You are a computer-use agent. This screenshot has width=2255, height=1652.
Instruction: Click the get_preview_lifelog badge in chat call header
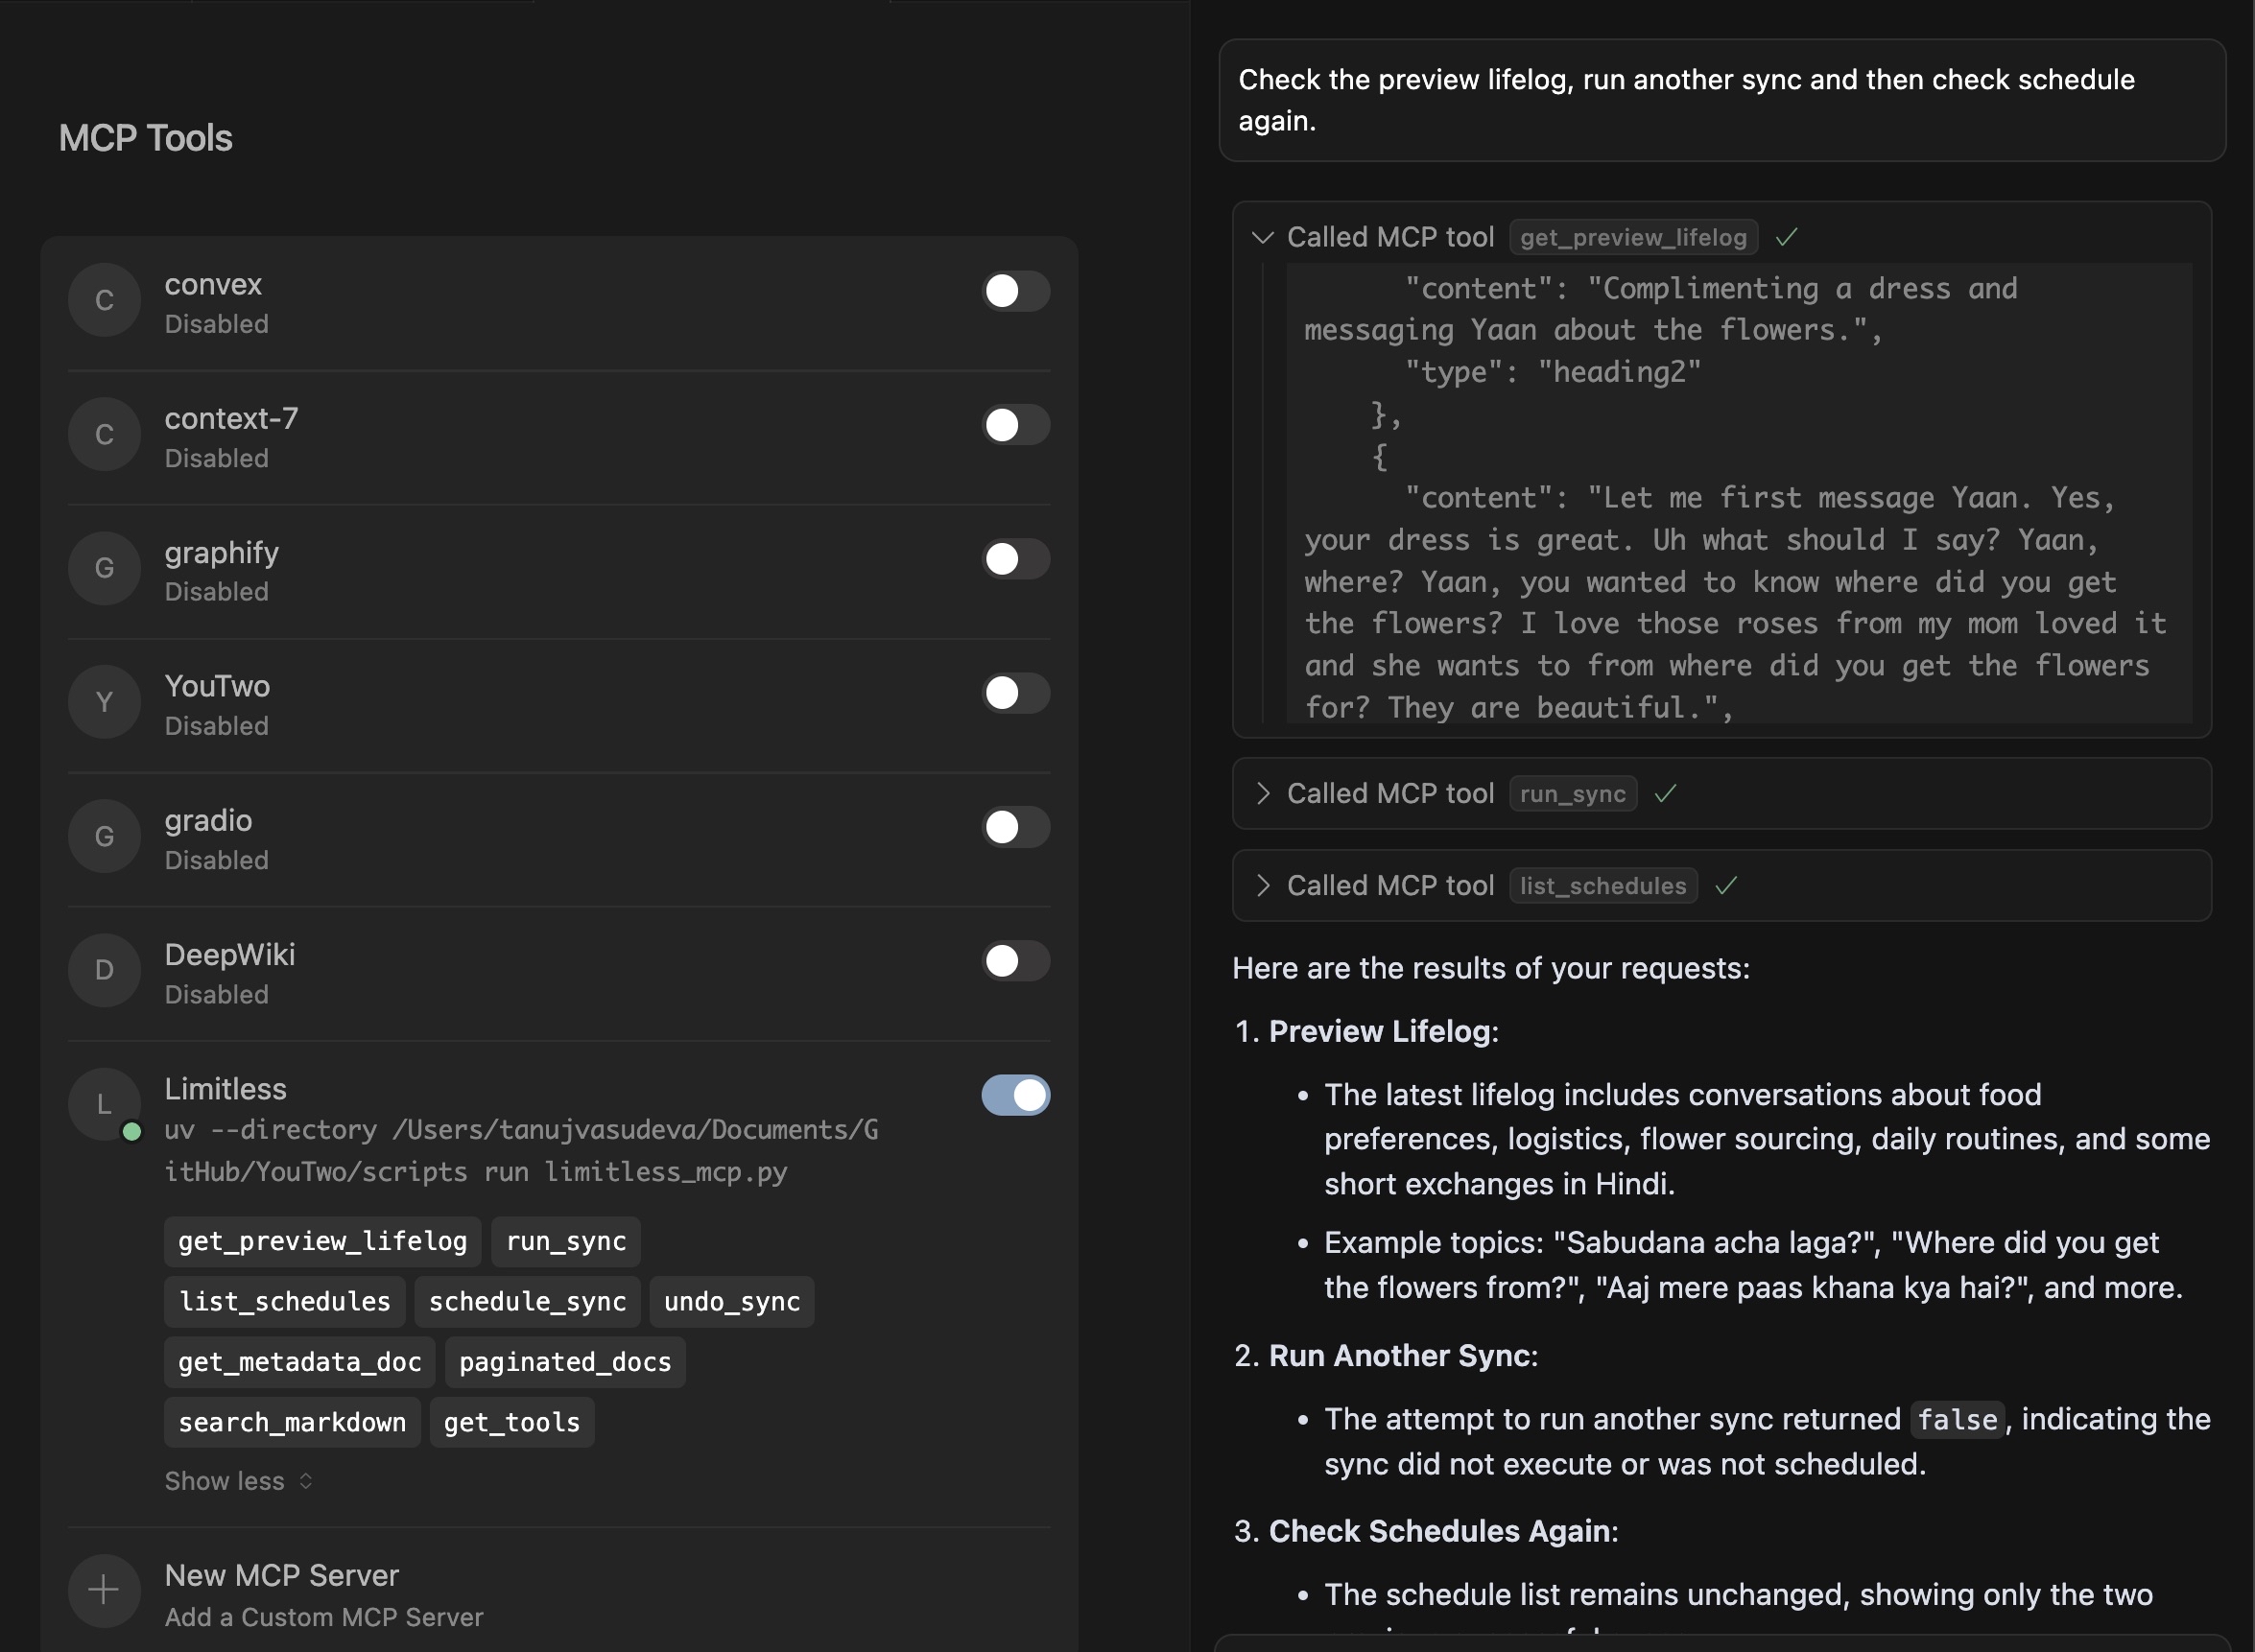(x=1633, y=237)
